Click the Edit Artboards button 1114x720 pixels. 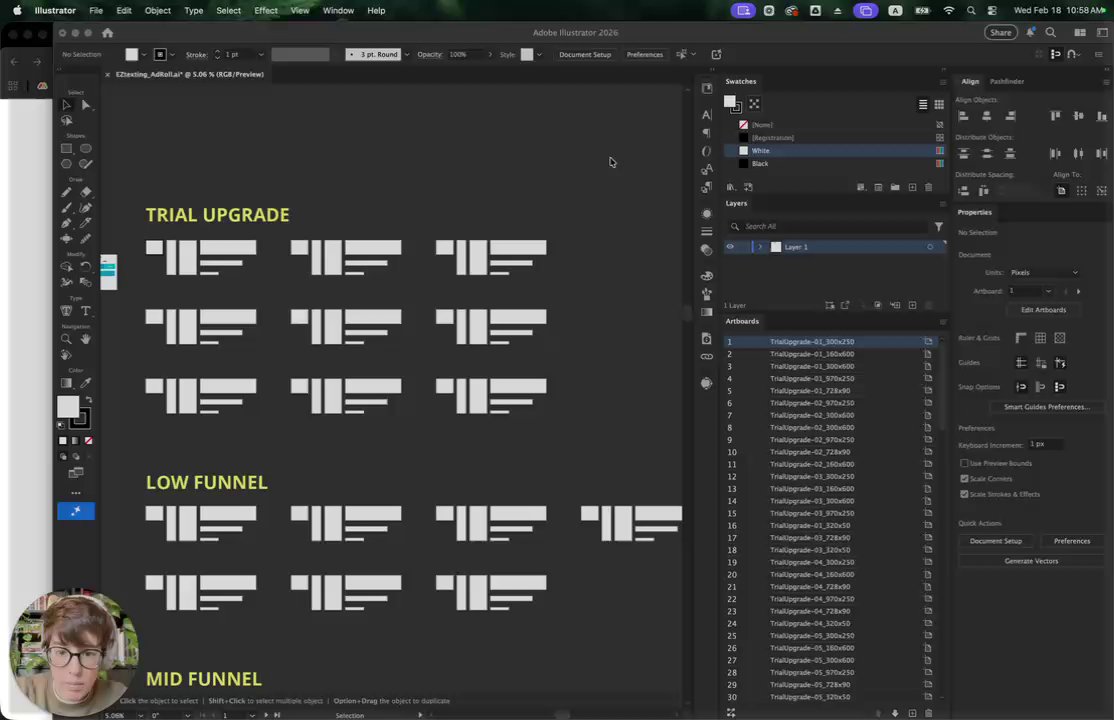click(1043, 310)
